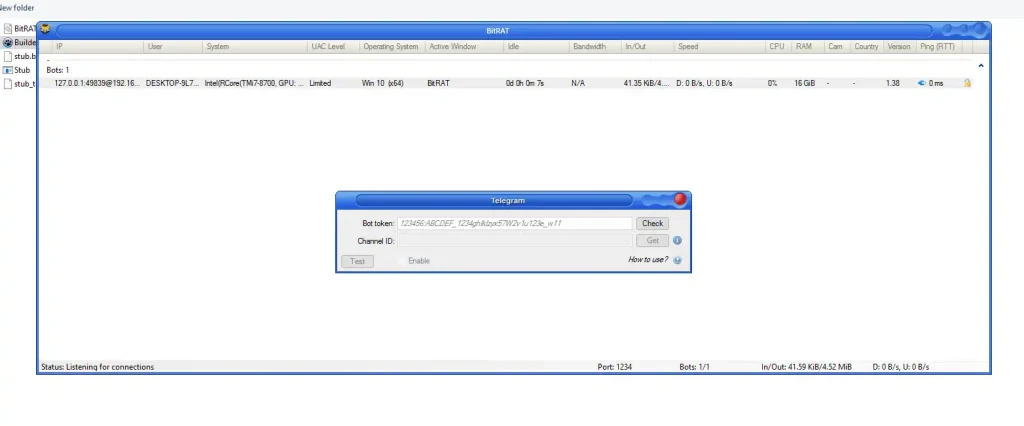This screenshot has width=1024, height=426.
Task: Click the UAC Level column header
Action: tap(328, 47)
